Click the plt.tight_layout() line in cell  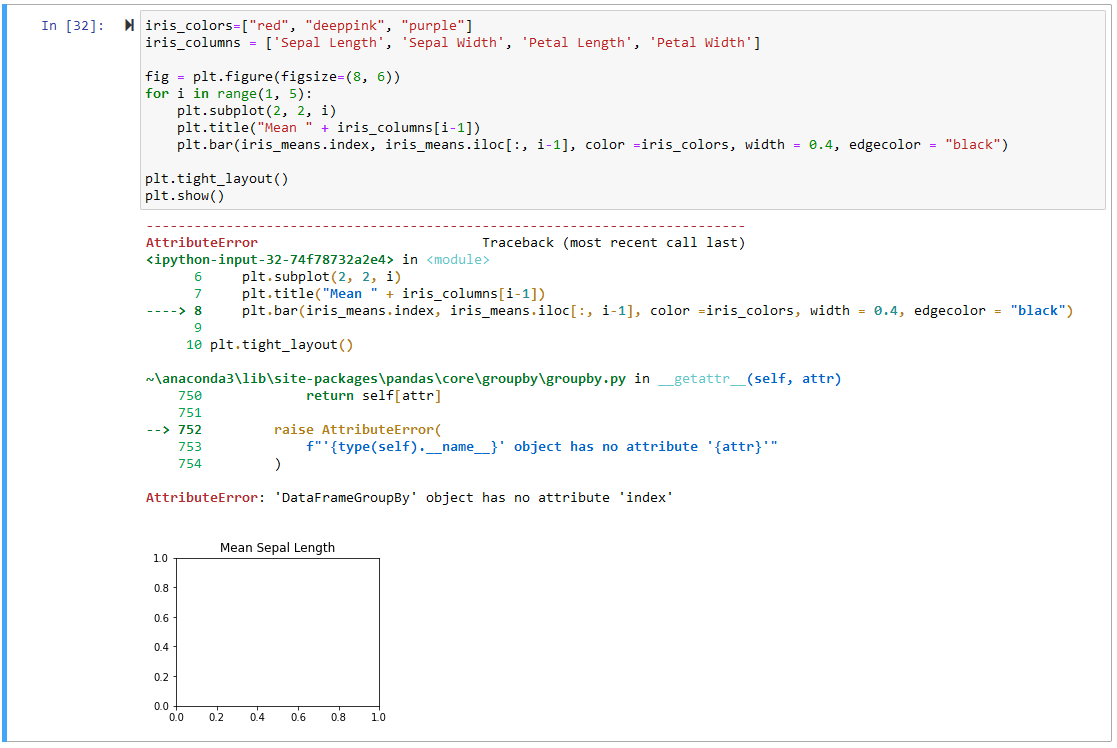[217, 179]
